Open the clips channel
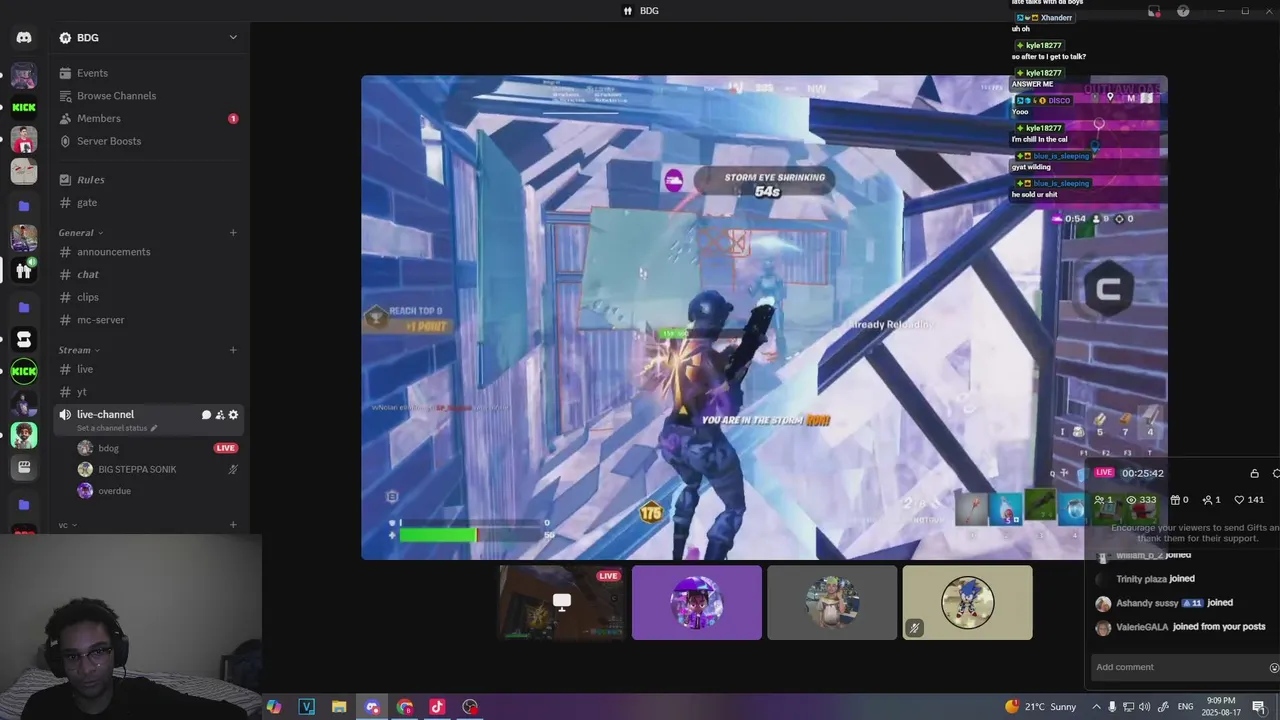This screenshot has width=1280, height=720. click(x=149, y=297)
